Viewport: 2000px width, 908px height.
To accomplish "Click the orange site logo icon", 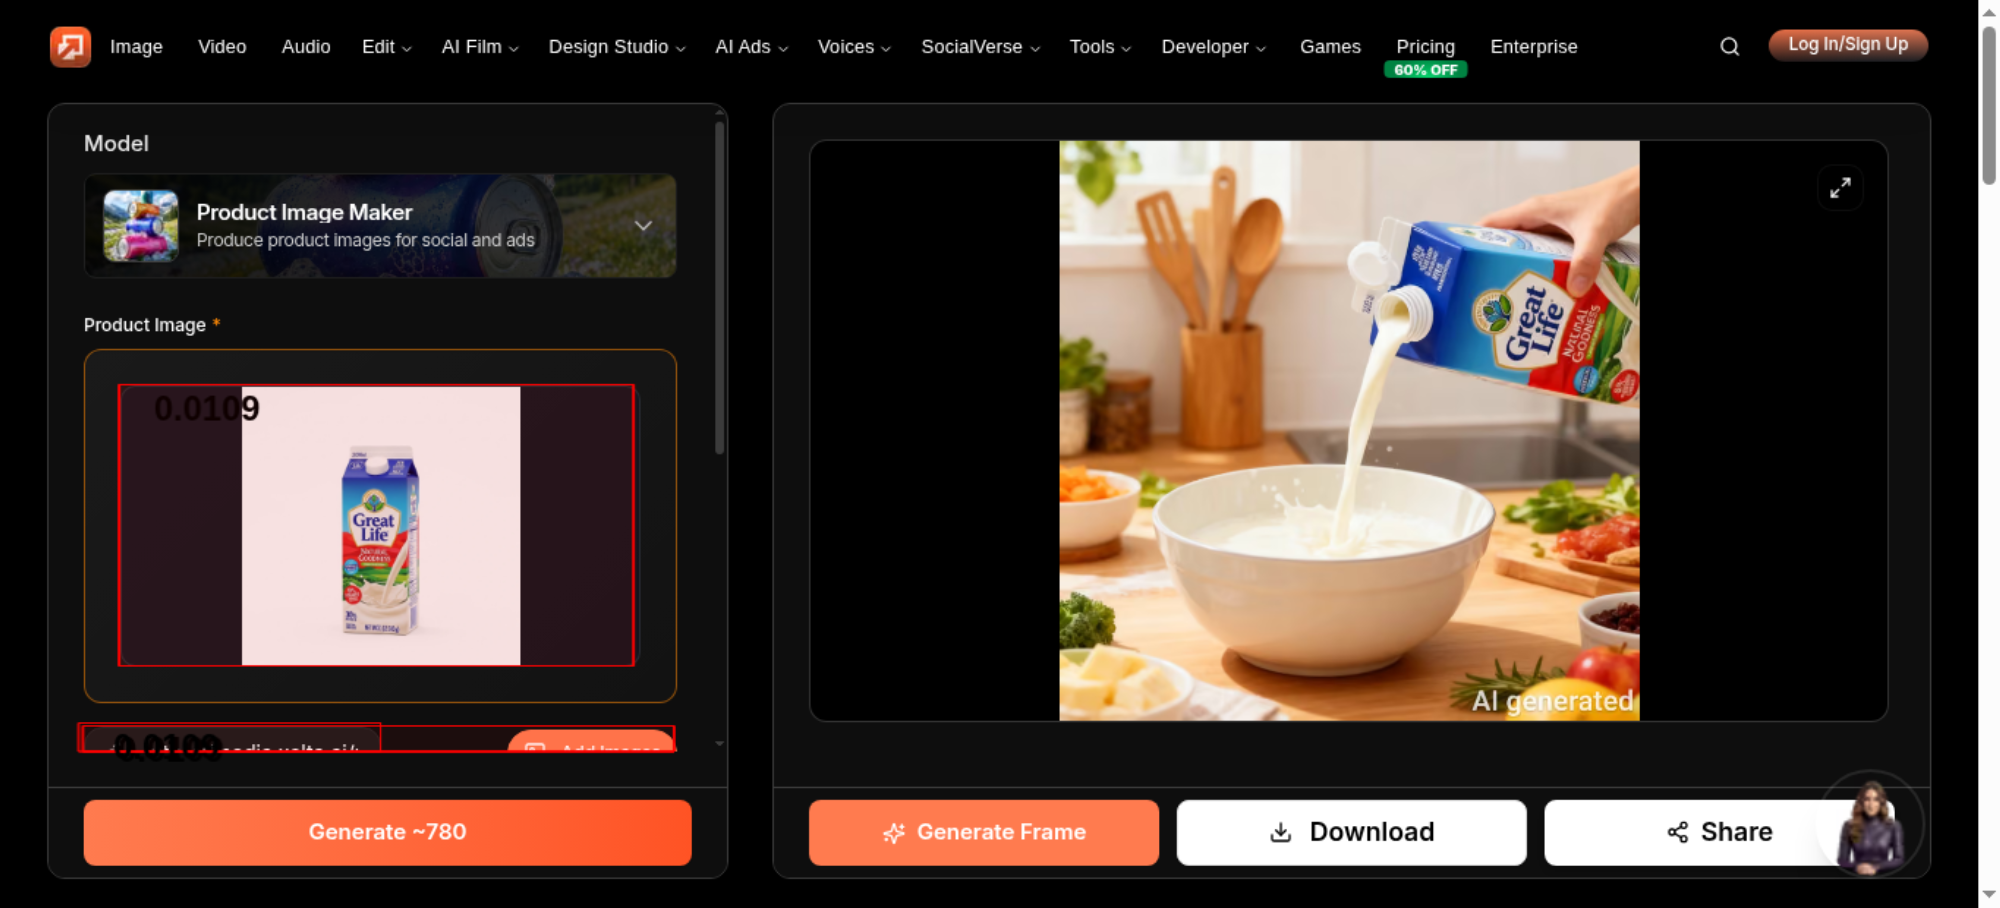I will [70, 46].
